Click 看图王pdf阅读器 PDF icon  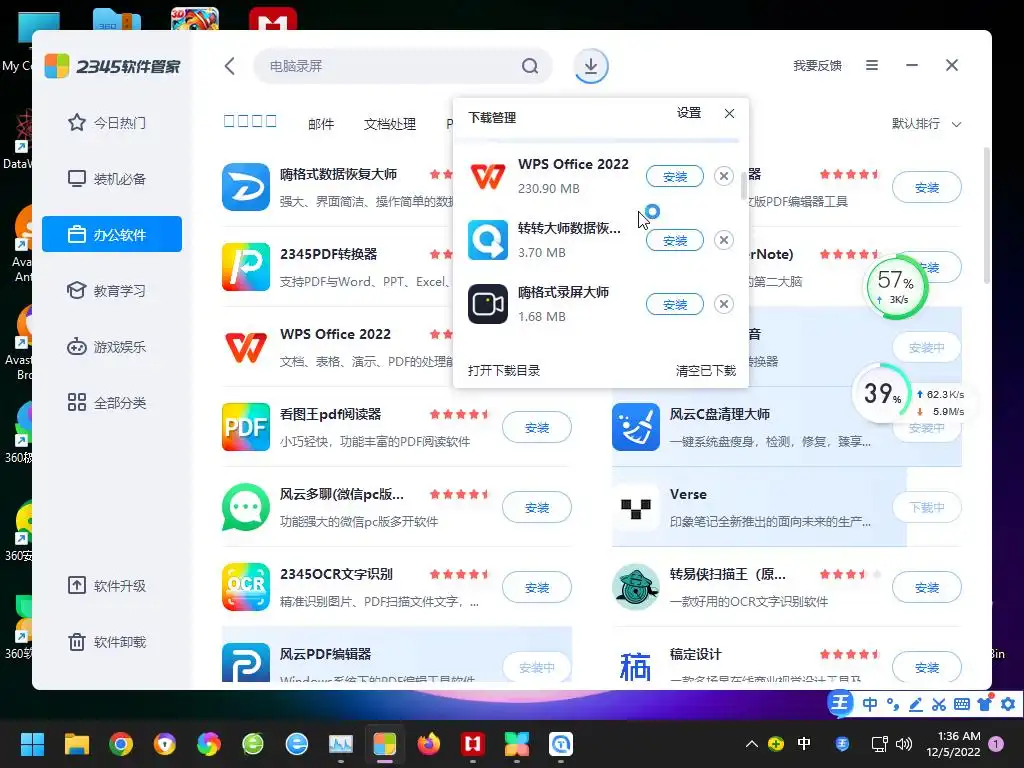[x=246, y=427]
